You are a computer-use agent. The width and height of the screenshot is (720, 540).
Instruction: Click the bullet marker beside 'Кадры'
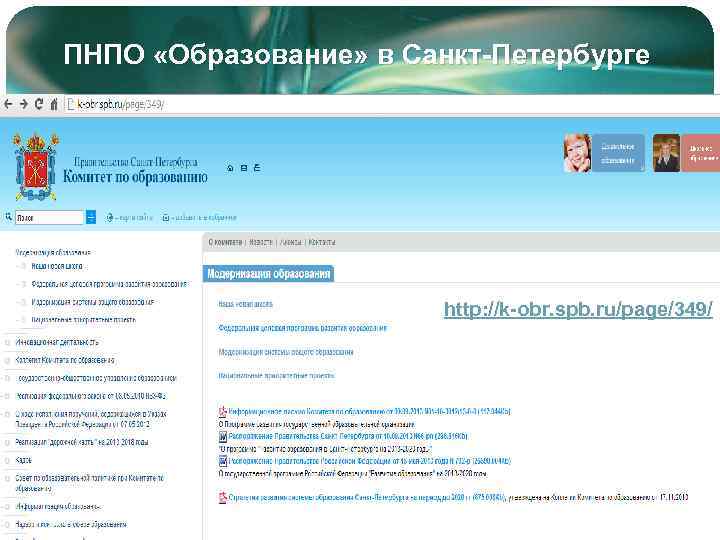pos(7,461)
